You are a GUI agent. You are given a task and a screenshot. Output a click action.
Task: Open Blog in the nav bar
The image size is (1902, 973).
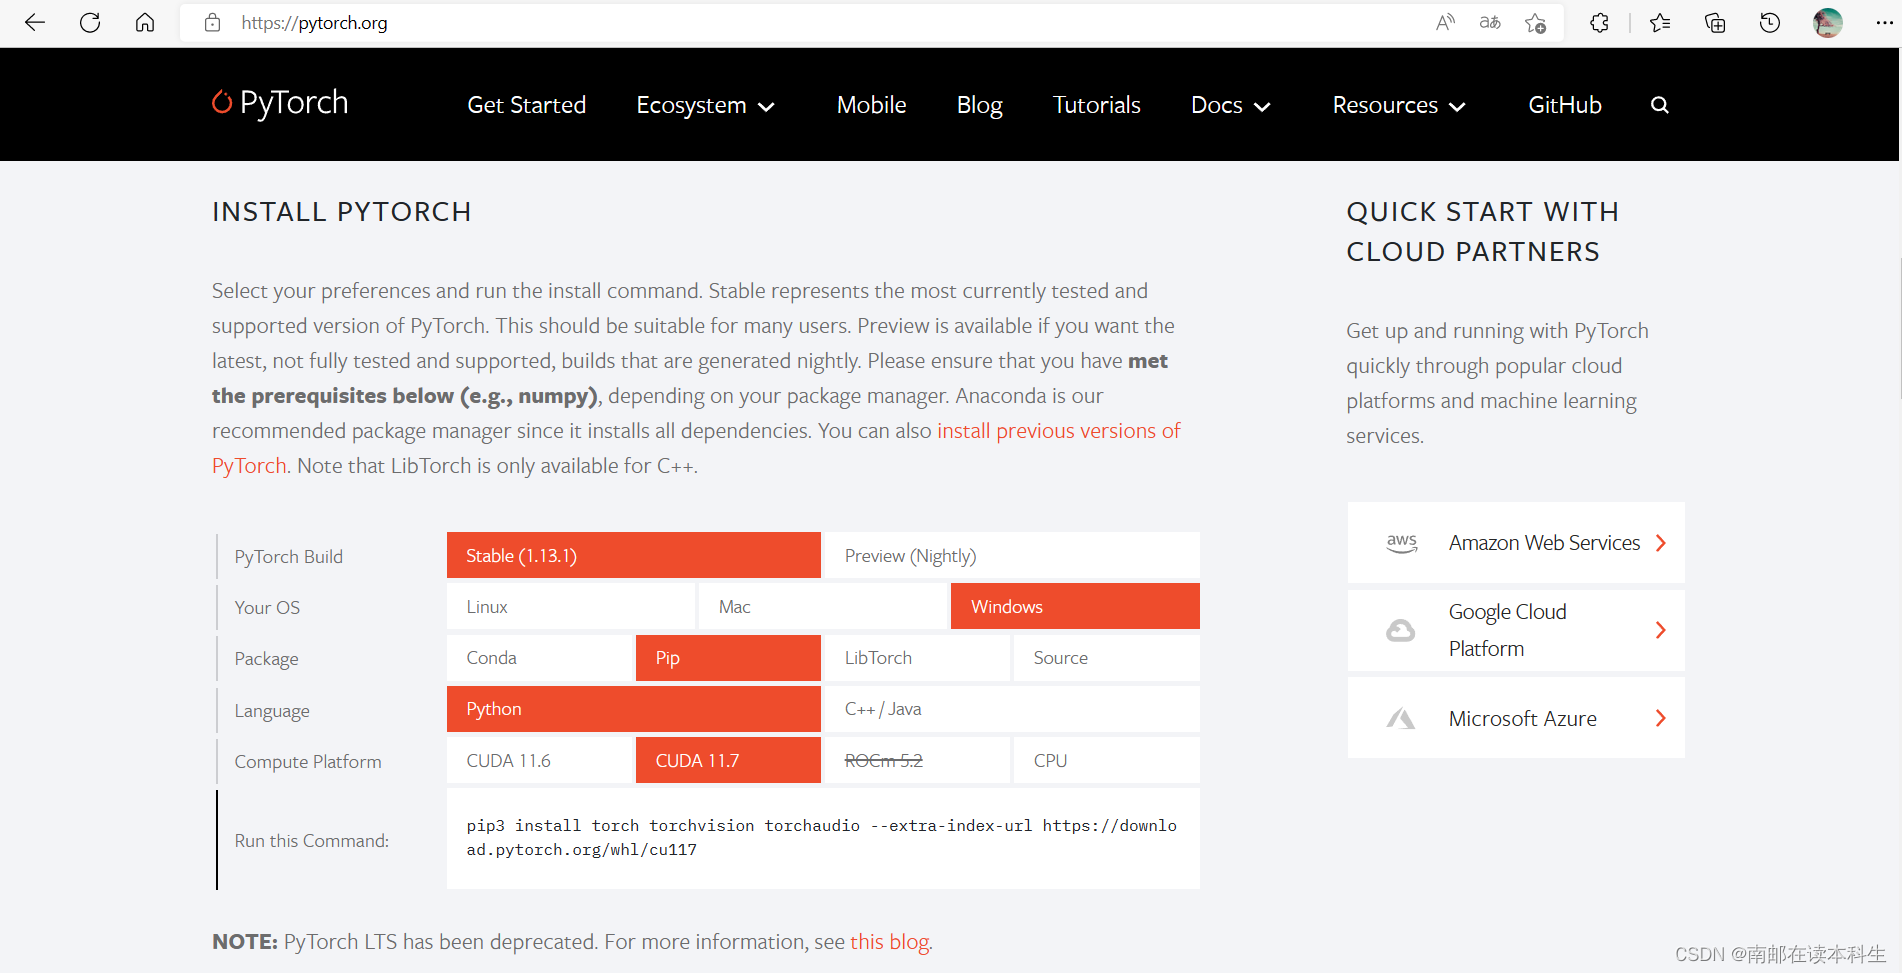tap(980, 105)
